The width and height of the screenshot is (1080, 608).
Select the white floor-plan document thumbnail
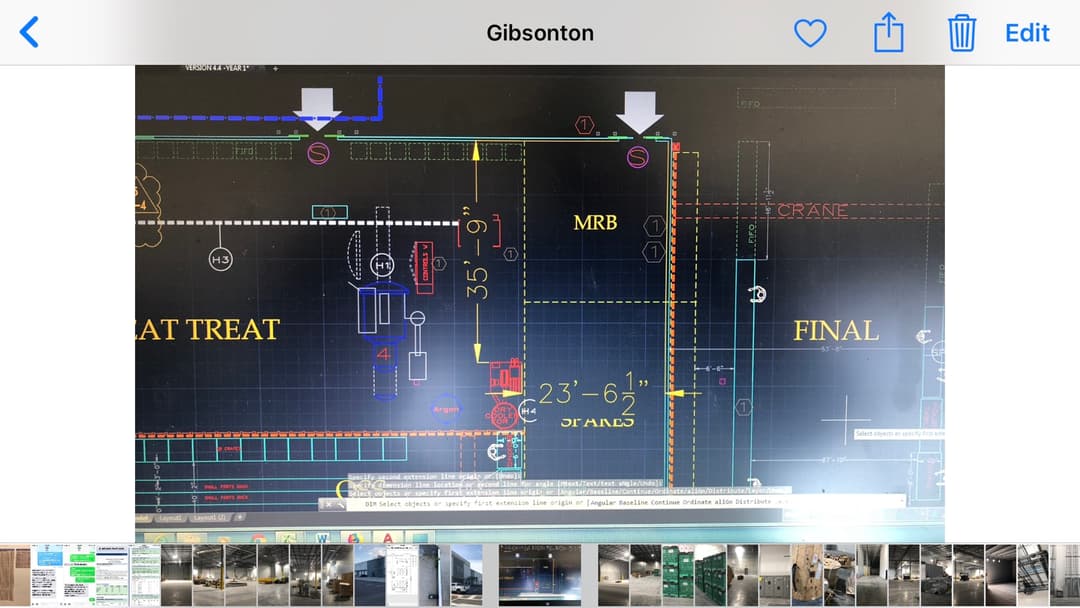(402, 575)
